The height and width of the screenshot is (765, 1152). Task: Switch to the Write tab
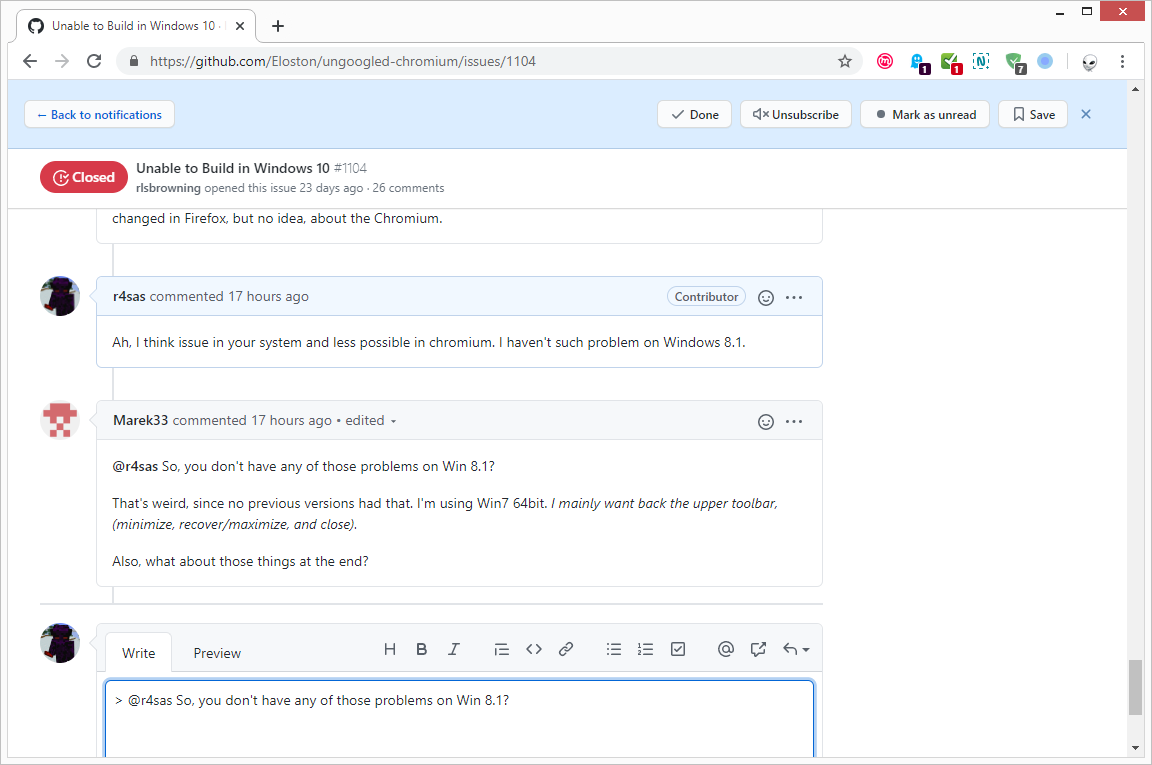pyautogui.click(x=138, y=653)
